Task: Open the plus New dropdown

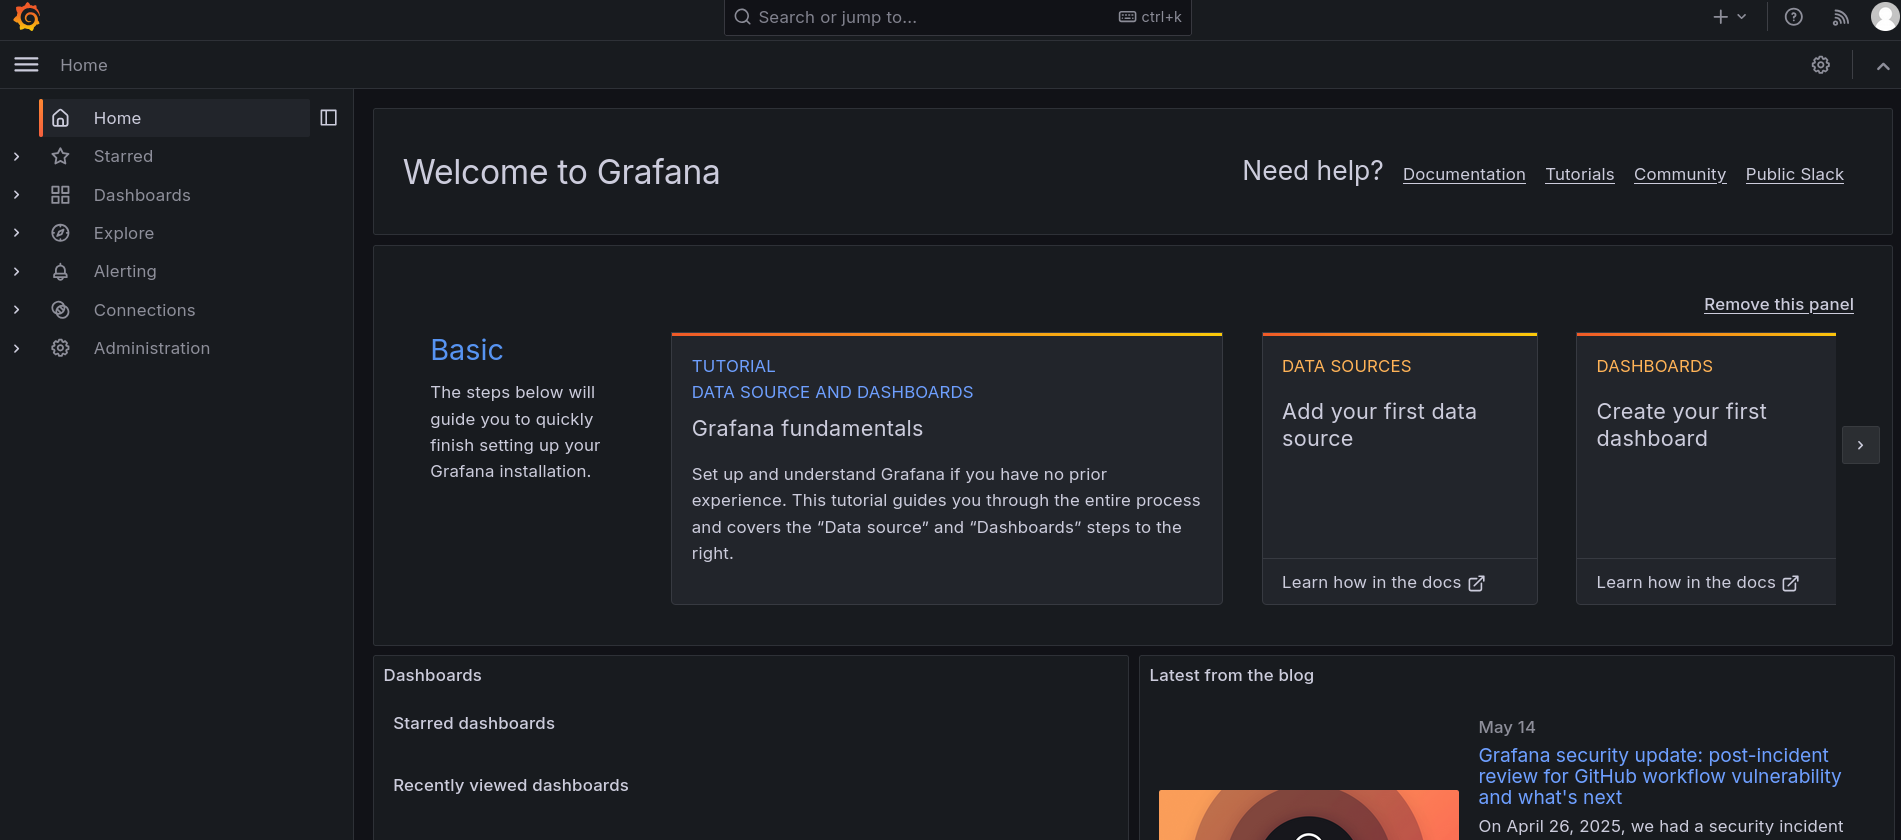Action: tap(1729, 17)
